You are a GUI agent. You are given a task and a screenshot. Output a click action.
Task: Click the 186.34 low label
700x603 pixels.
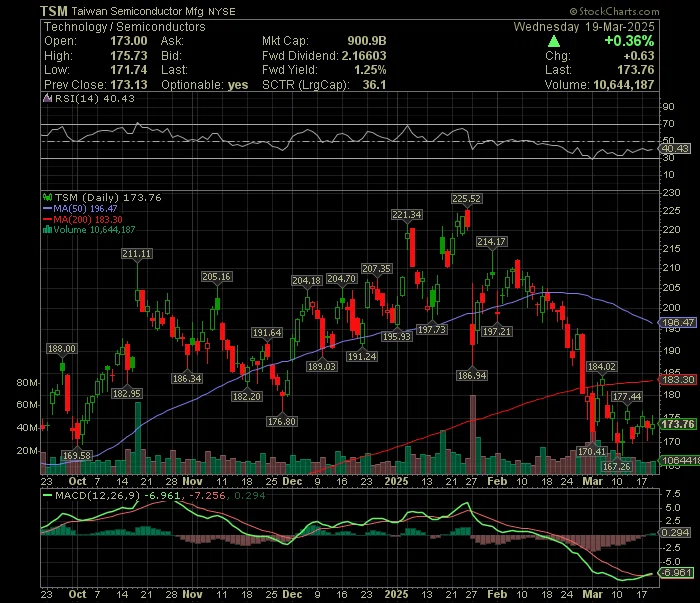pos(187,378)
